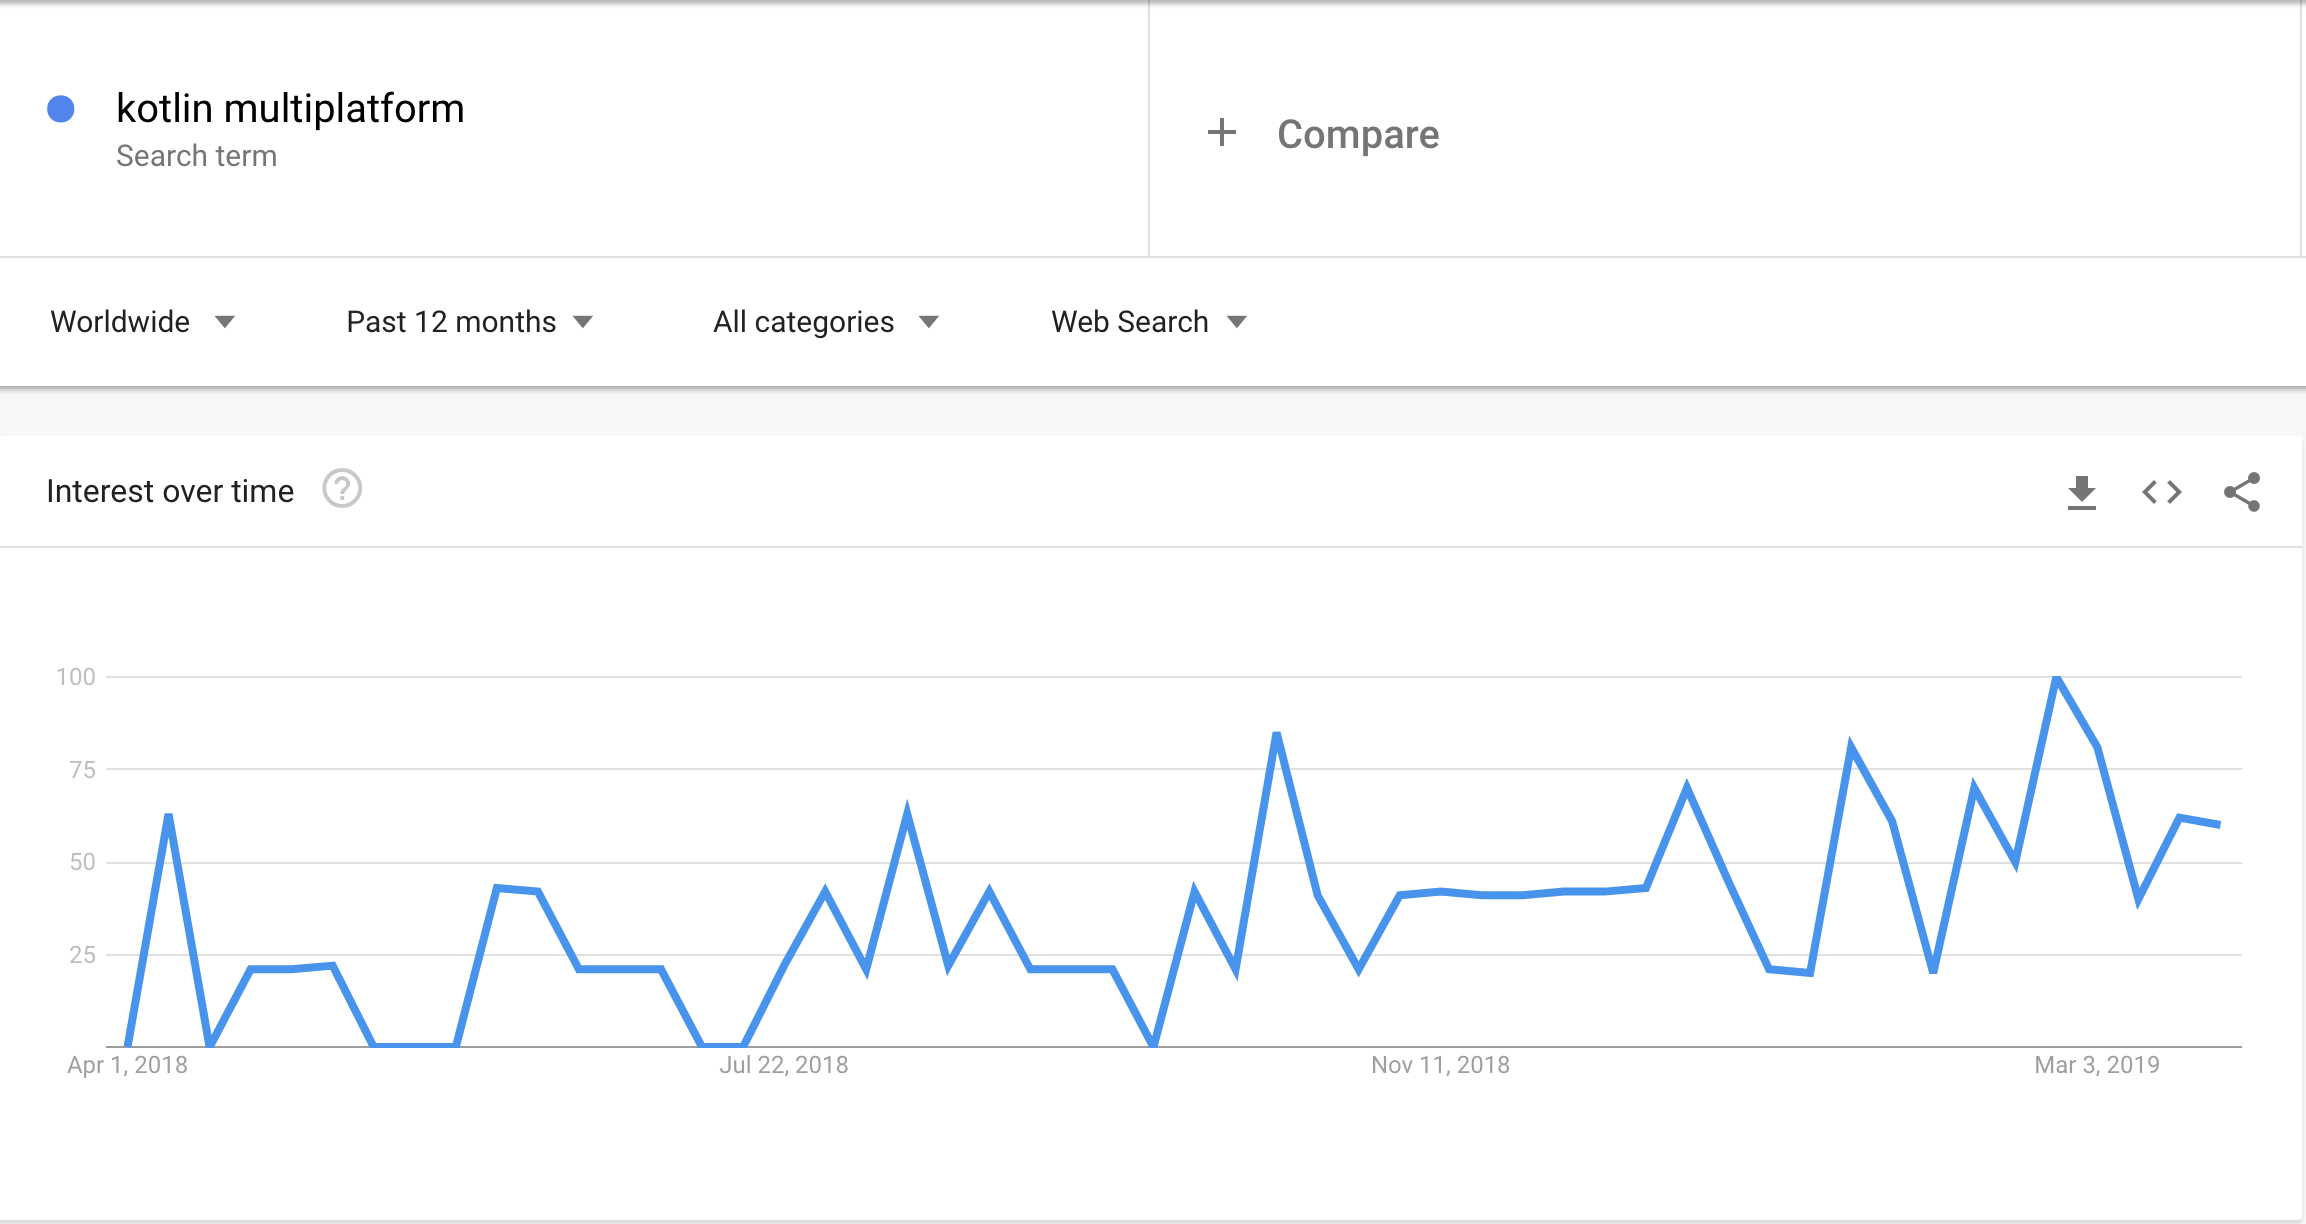Share the Interest over time chart
The height and width of the screenshot is (1224, 2306).
[x=2242, y=492]
